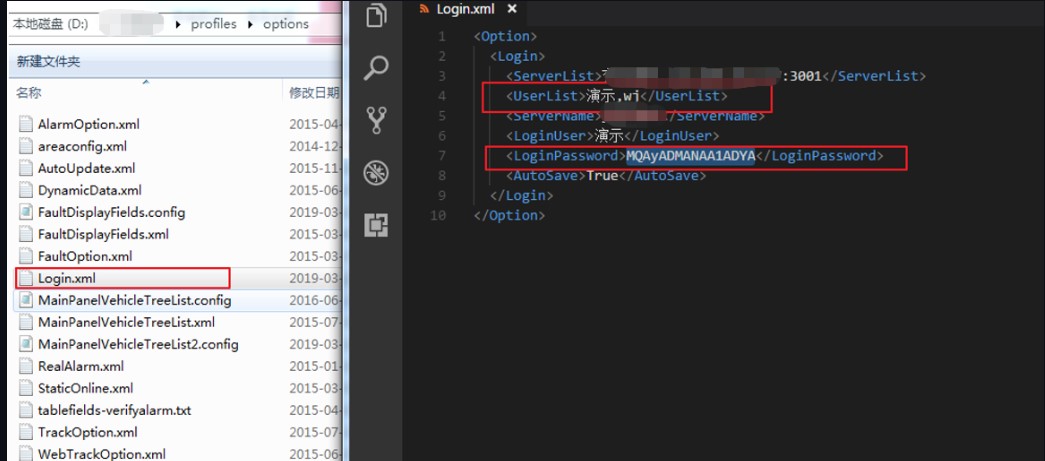Click the 名称 column header
Screen dimensions: 1045x461
tap(29, 93)
